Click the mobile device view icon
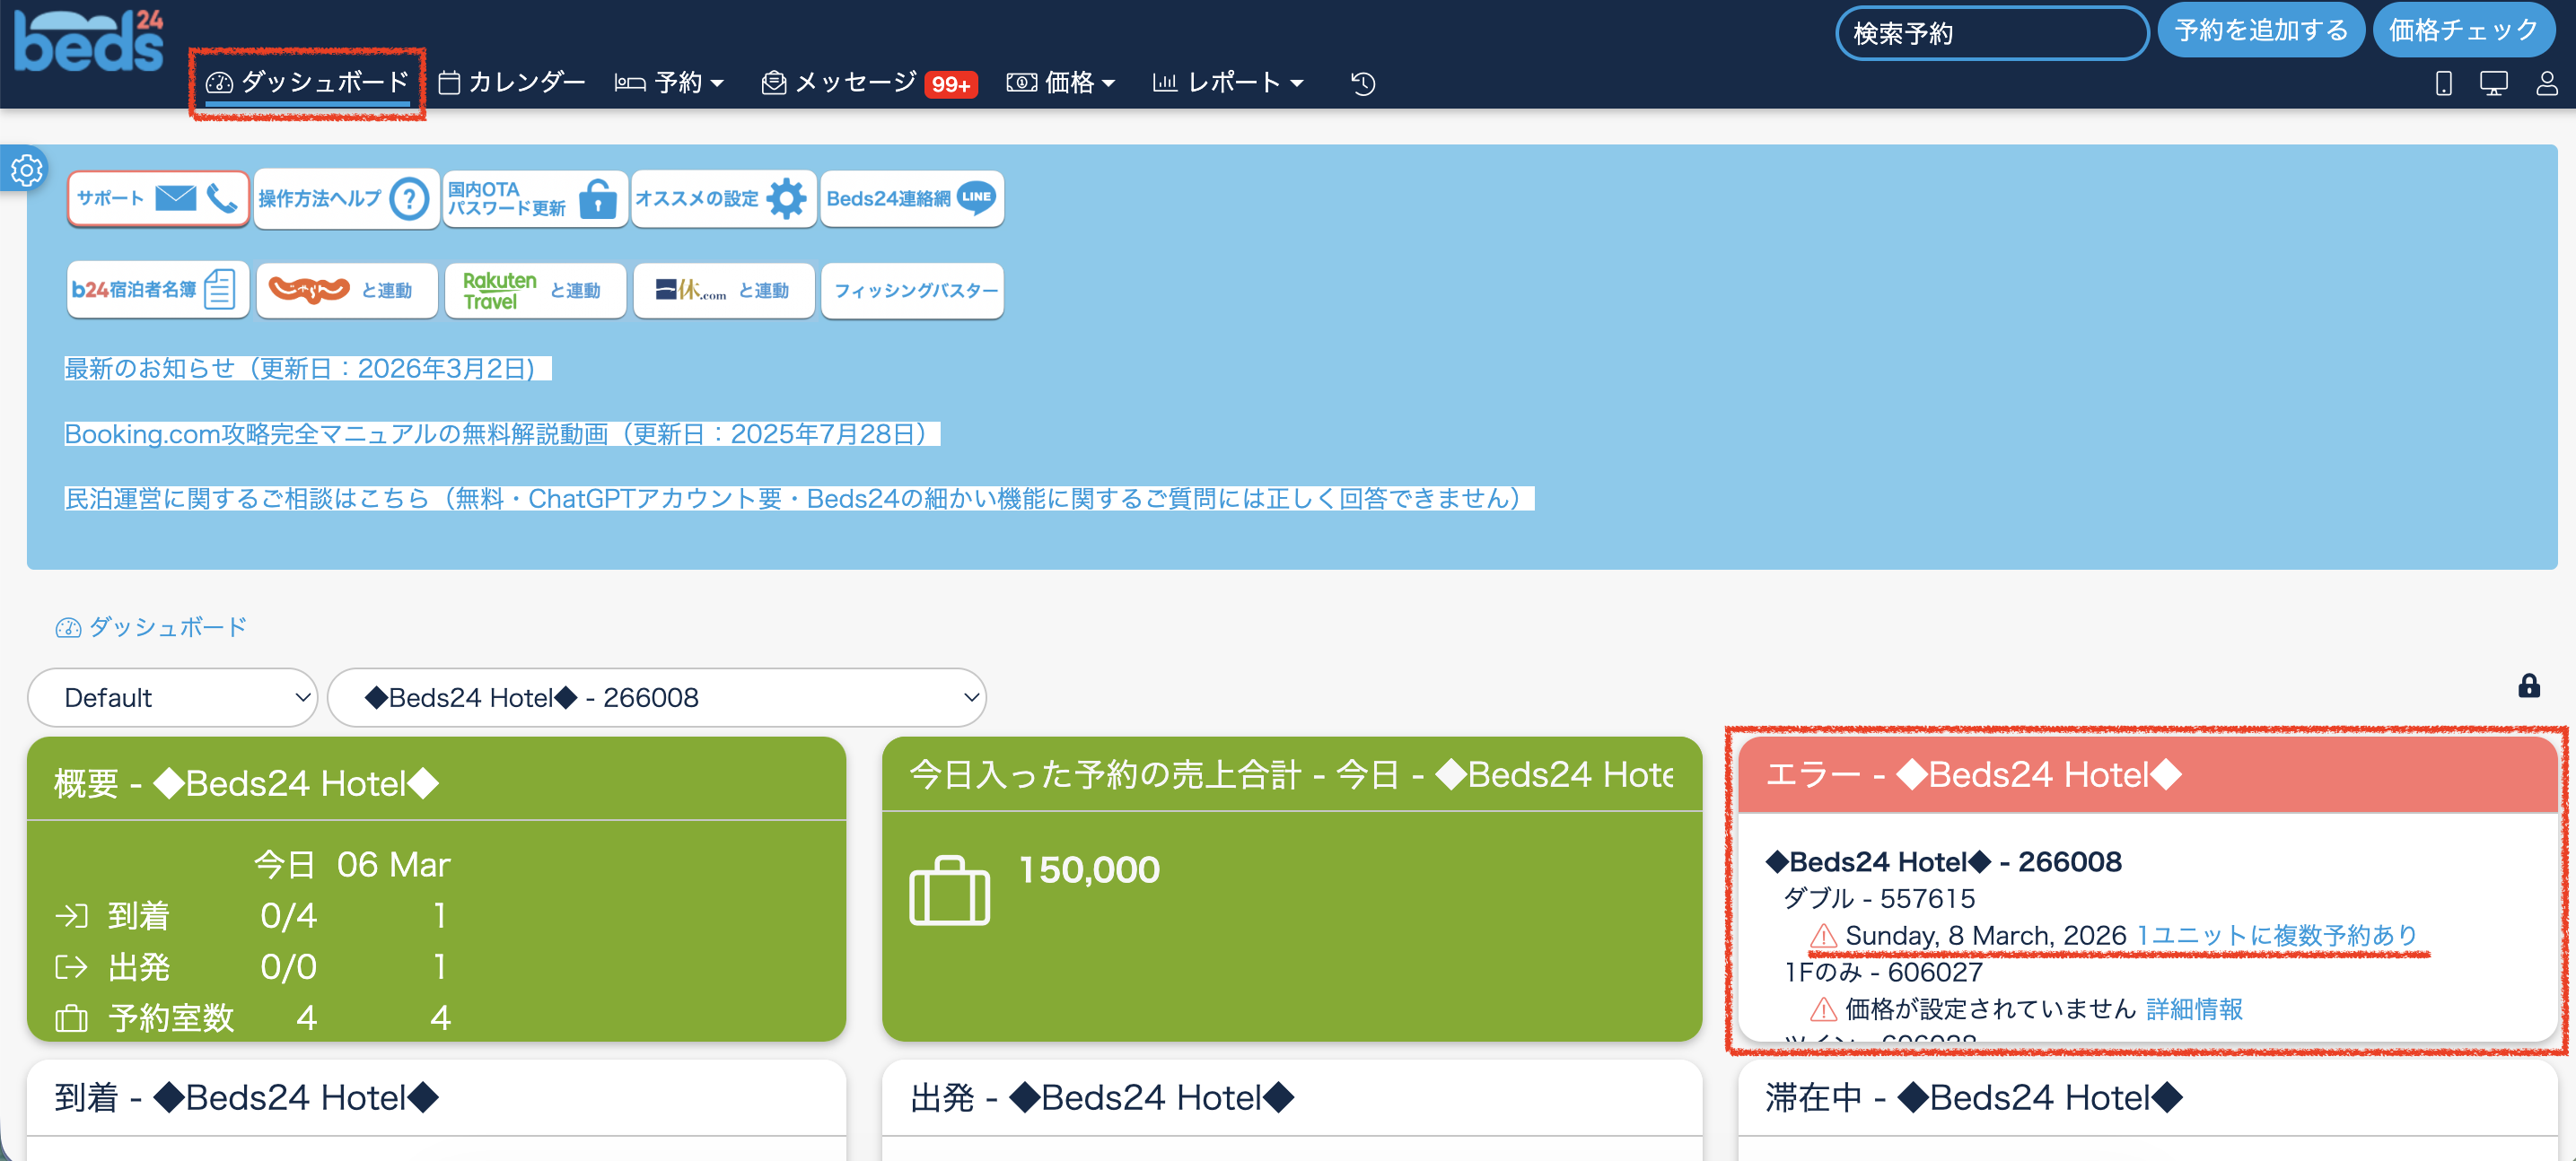Viewport: 2576px width, 1161px height. [x=2443, y=83]
